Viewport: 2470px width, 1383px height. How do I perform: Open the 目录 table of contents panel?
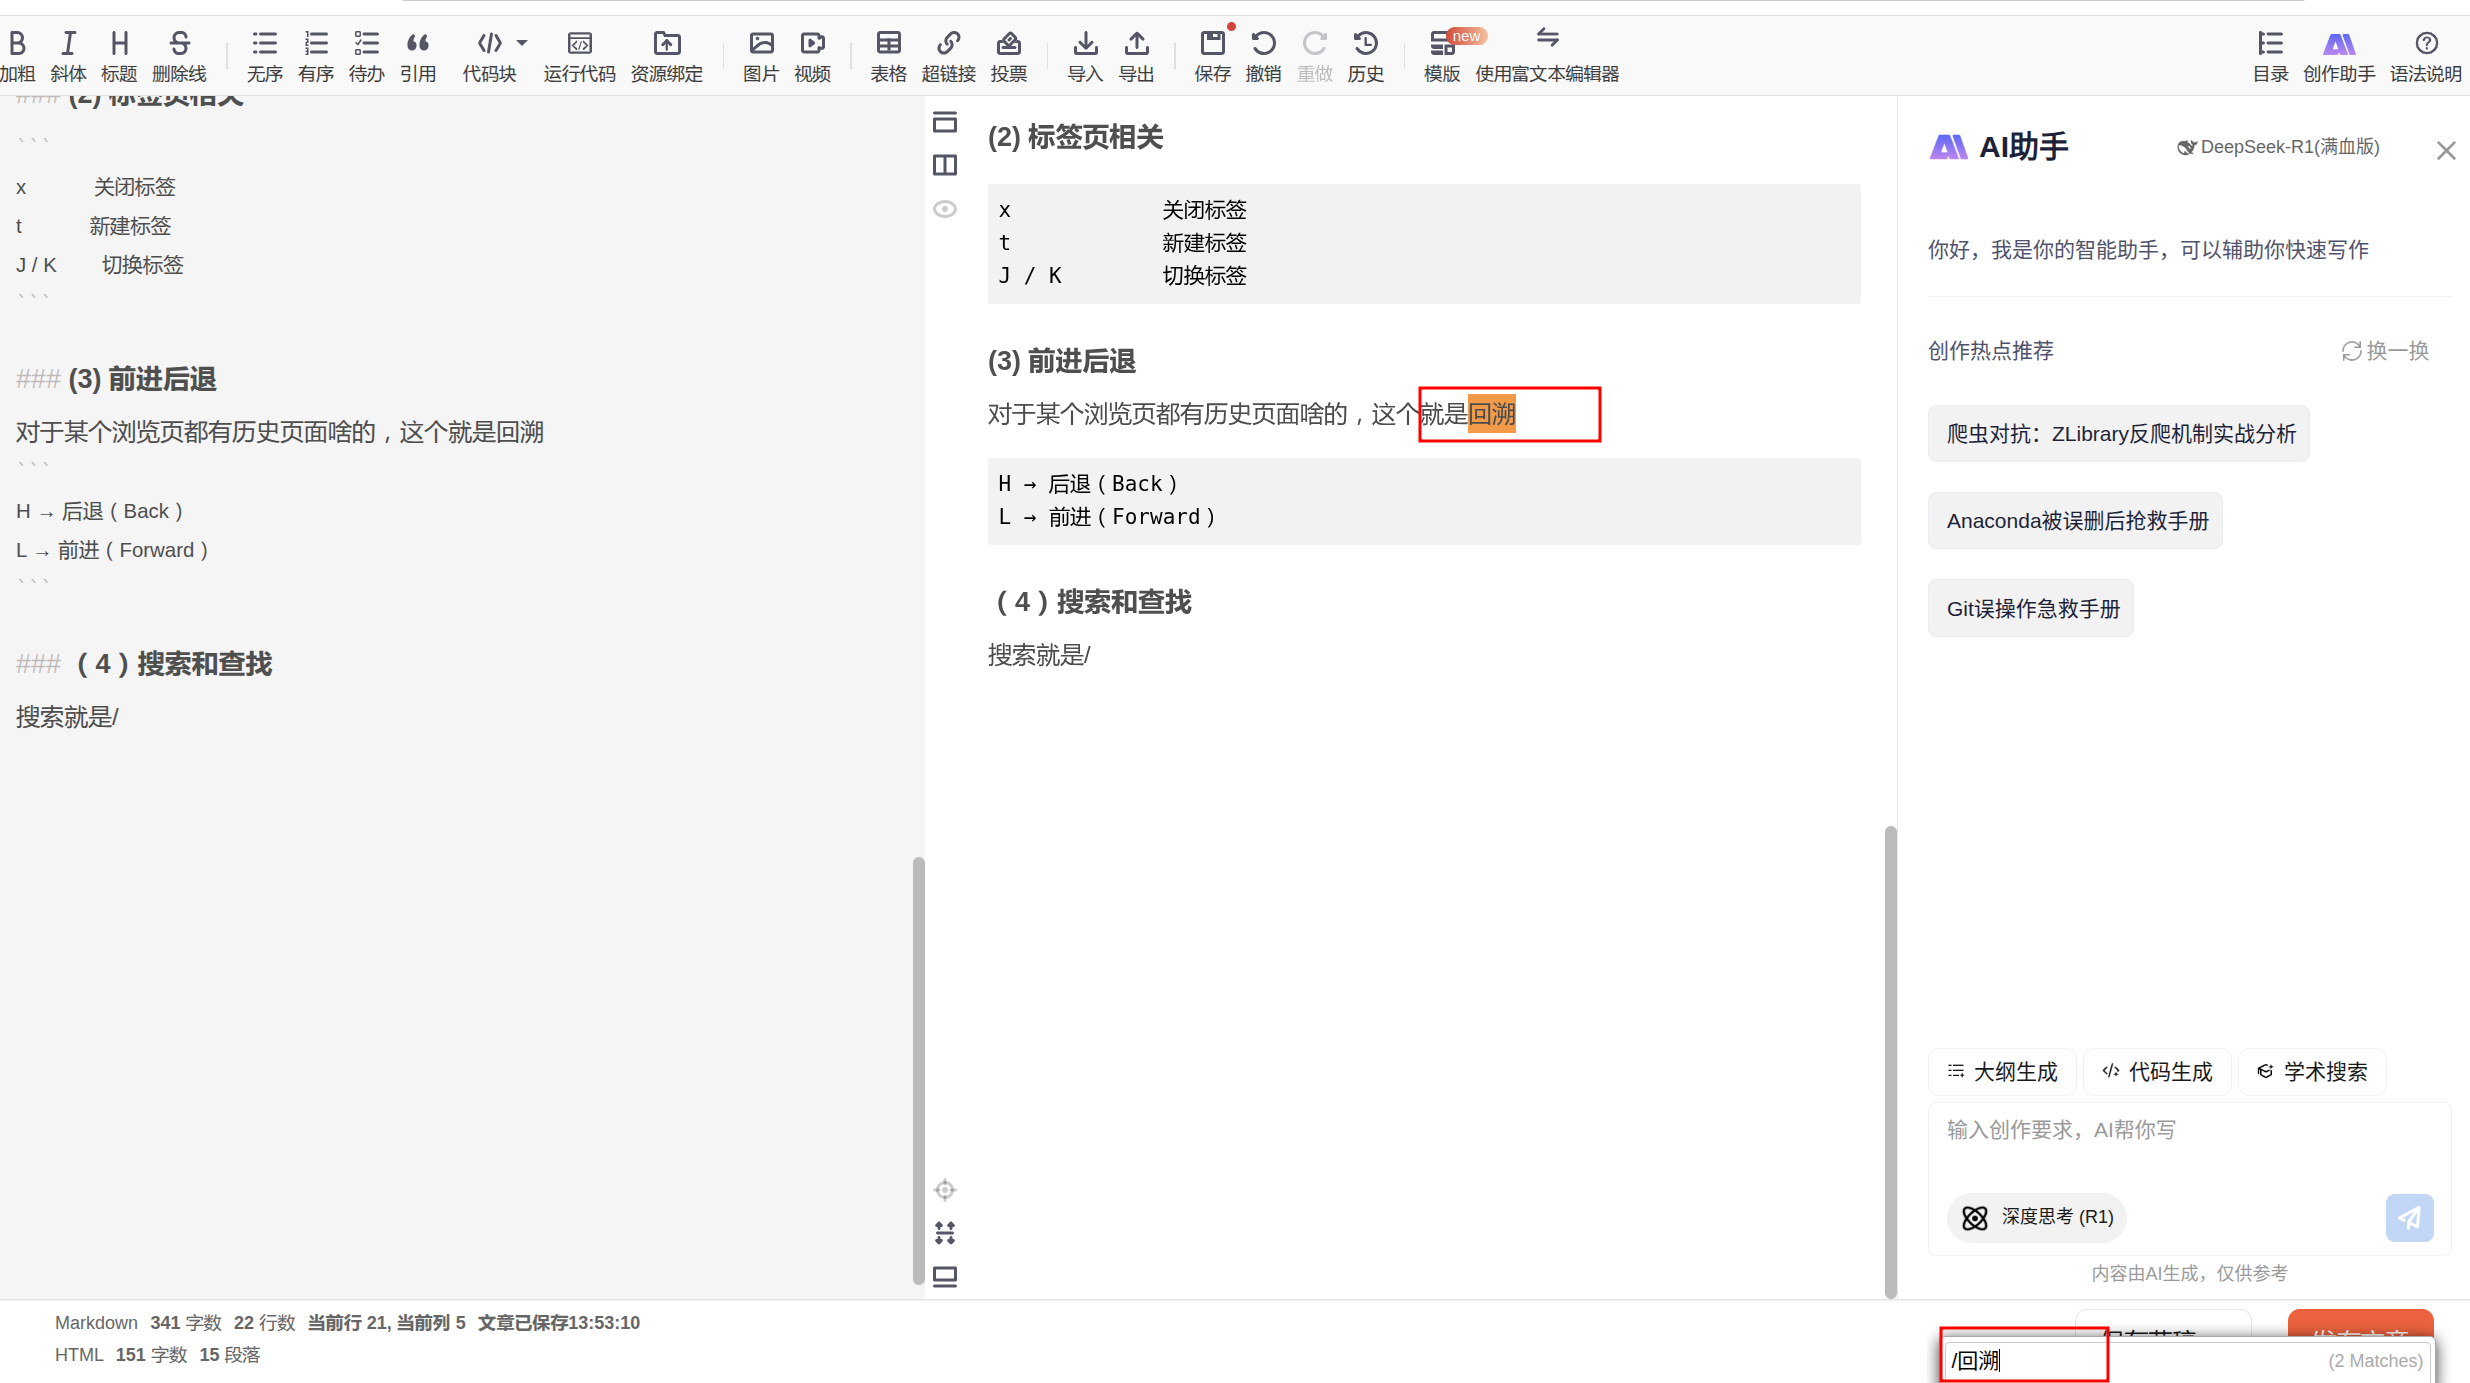point(2270,55)
